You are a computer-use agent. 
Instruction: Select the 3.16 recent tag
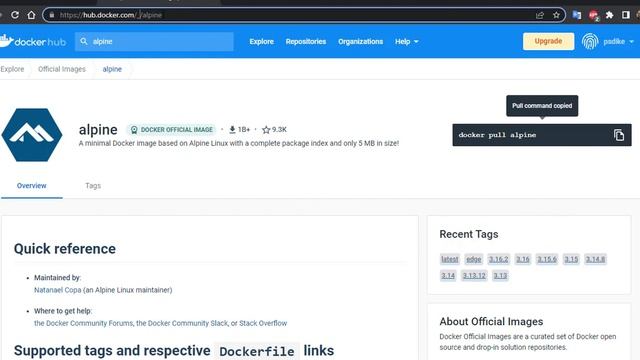point(522,259)
